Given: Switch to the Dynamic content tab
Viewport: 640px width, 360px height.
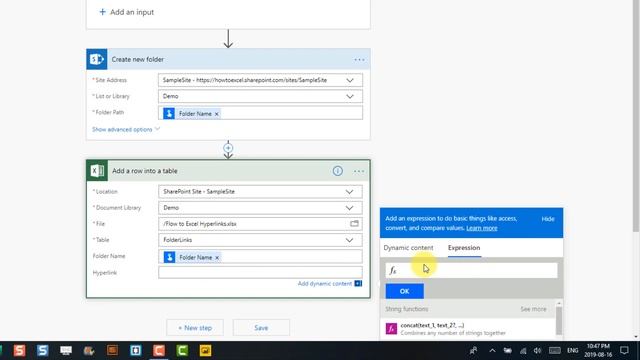Looking at the screenshot, I should [x=408, y=248].
